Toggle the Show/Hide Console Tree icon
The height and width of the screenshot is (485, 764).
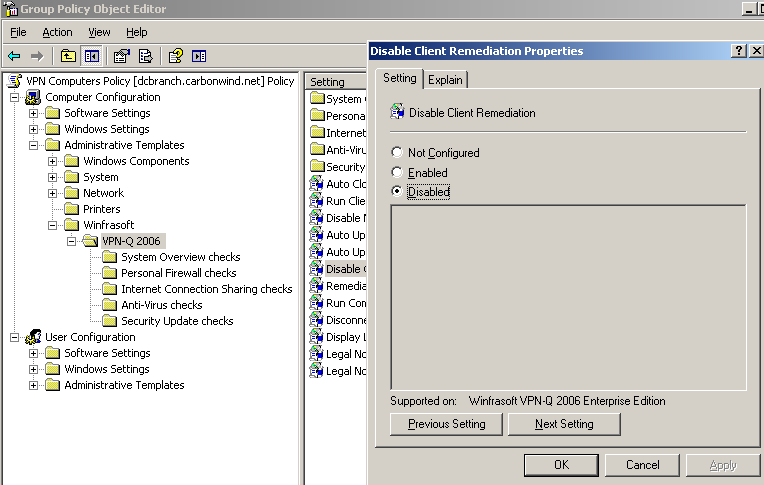click(x=92, y=57)
